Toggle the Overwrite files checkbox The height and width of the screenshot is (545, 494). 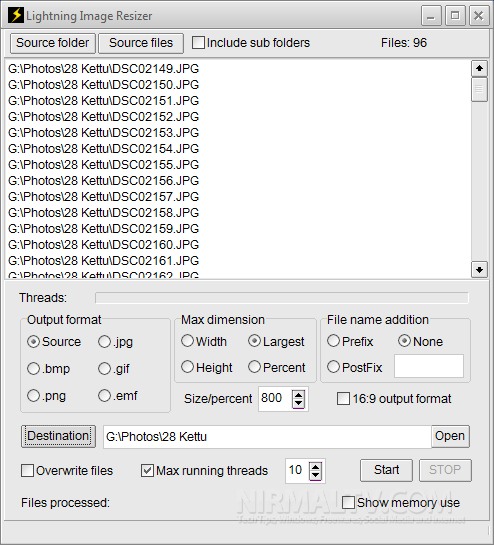click(x=27, y=471)
